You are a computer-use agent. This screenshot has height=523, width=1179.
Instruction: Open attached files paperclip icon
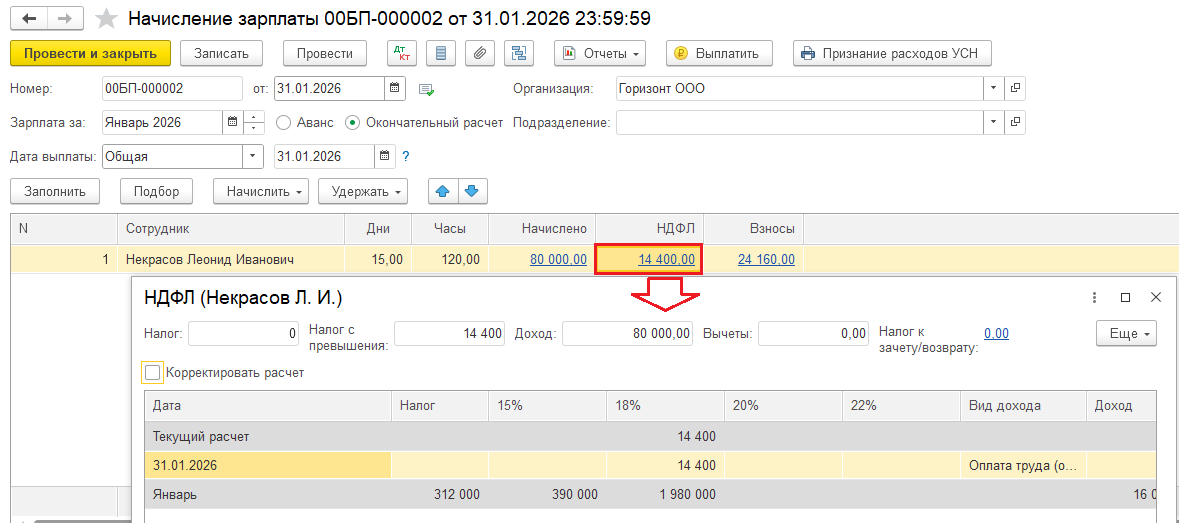[x=479, y=53]
